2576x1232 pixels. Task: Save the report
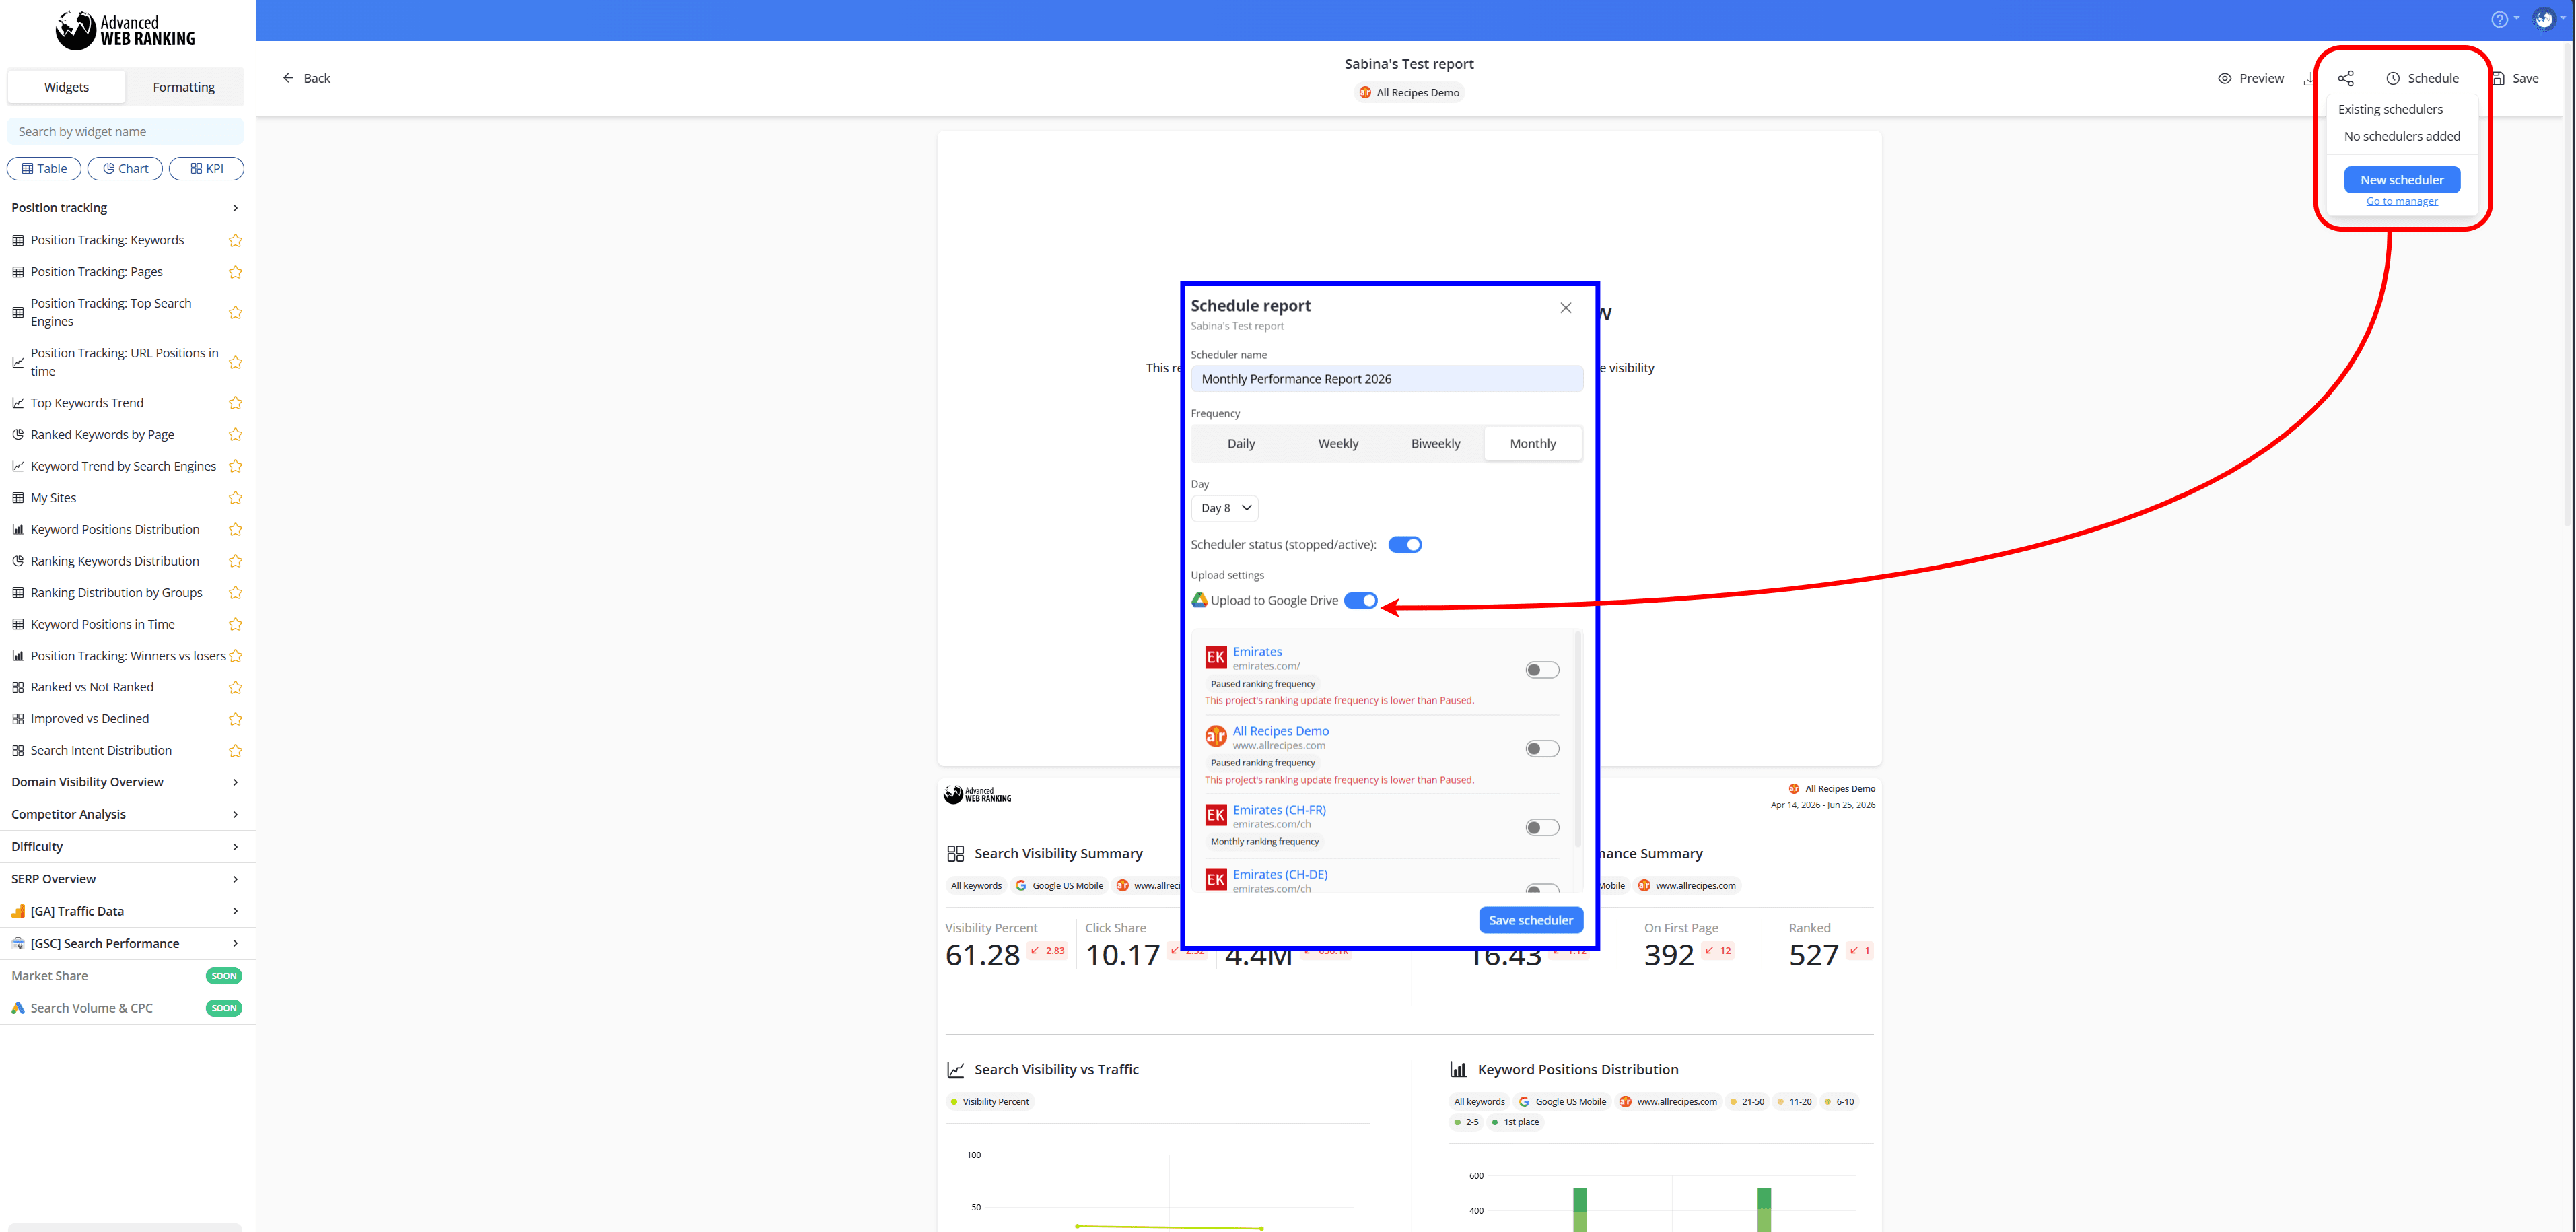(x=2516, y=78)
